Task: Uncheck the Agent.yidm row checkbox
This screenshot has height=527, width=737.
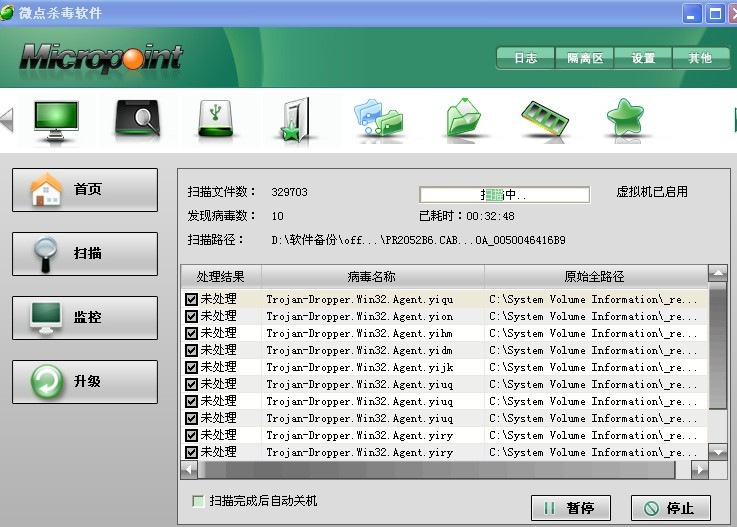Action: click(x=191, y=350)
